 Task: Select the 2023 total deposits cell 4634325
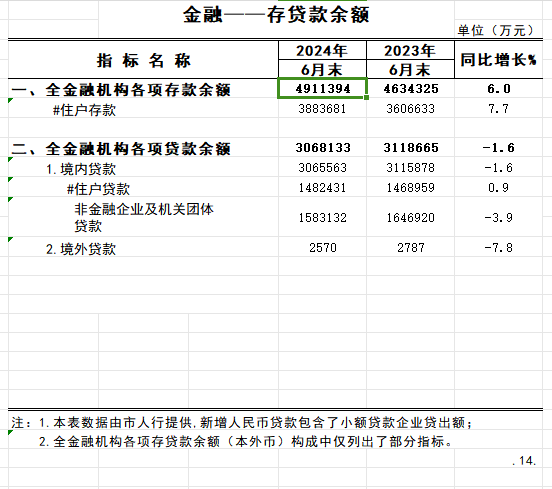[410, 88]
